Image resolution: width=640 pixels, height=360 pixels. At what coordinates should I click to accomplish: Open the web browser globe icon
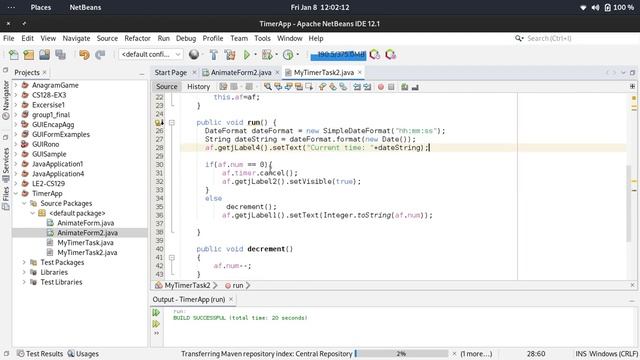point(194,54)
